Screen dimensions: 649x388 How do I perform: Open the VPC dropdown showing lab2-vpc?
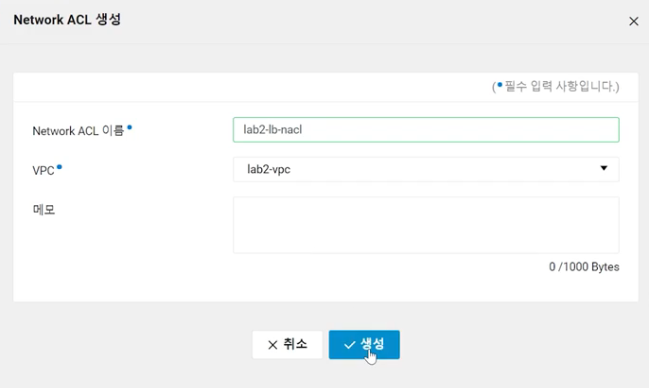click(x=426, y=169)
